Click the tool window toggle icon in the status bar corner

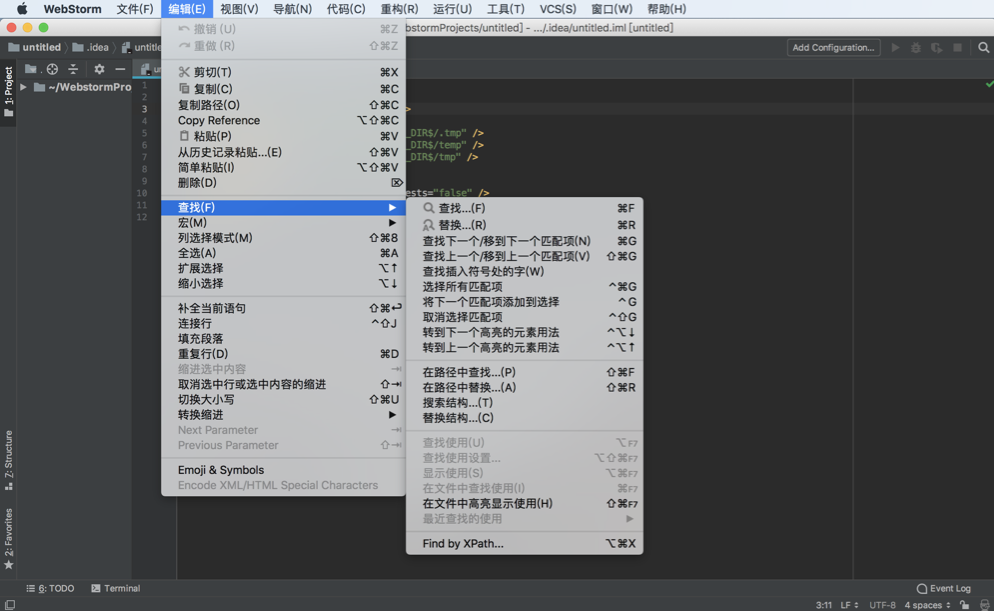(x=10, y=605)
